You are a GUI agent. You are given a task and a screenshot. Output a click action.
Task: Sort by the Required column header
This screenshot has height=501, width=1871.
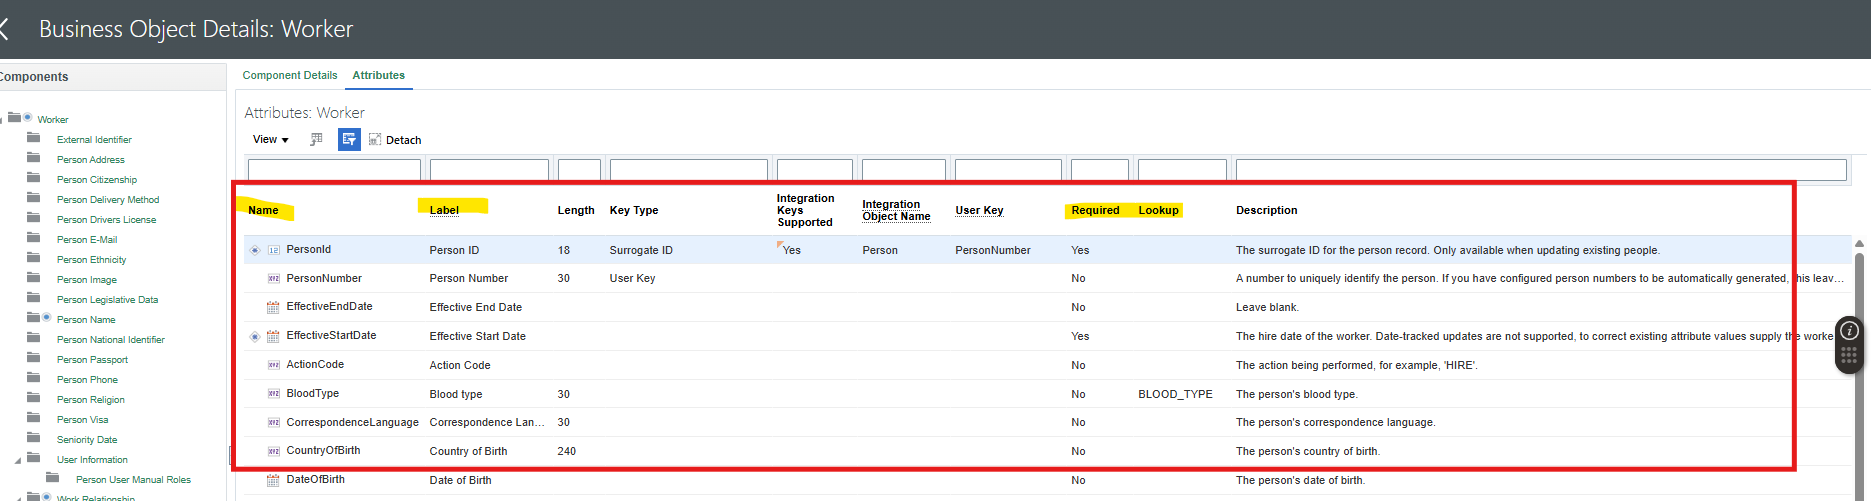pos(1095,210)
